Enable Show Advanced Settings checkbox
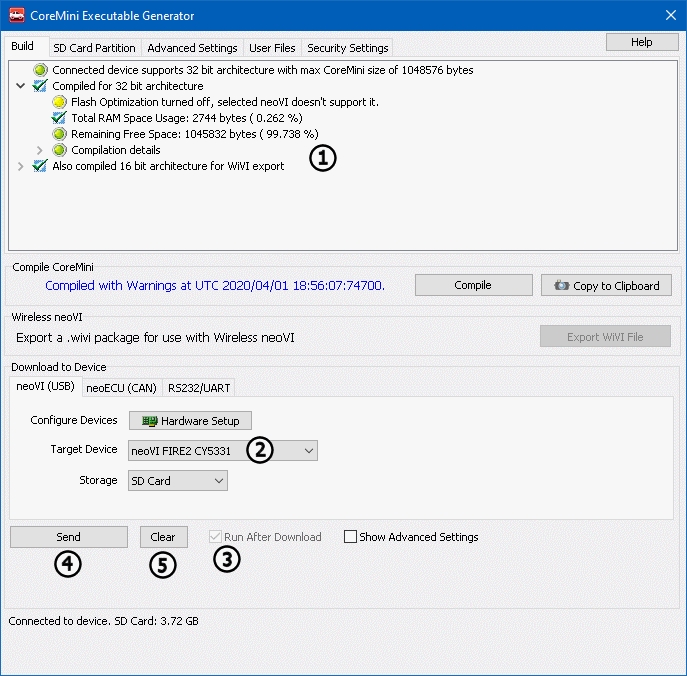The height and width of the screenshot is (676, 687). 350,537
